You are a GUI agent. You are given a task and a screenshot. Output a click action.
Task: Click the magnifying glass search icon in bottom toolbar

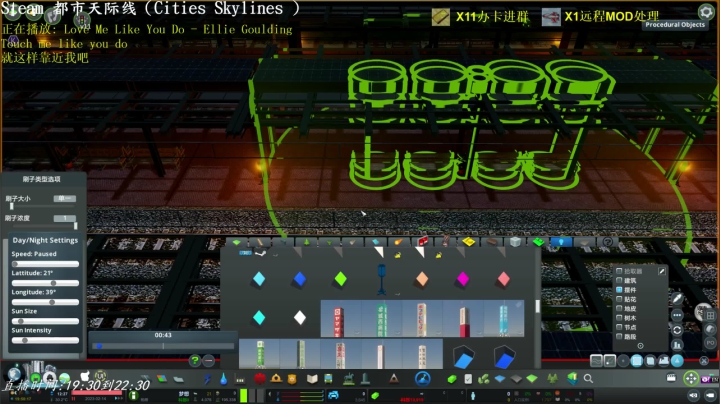[x=588, y=378]
